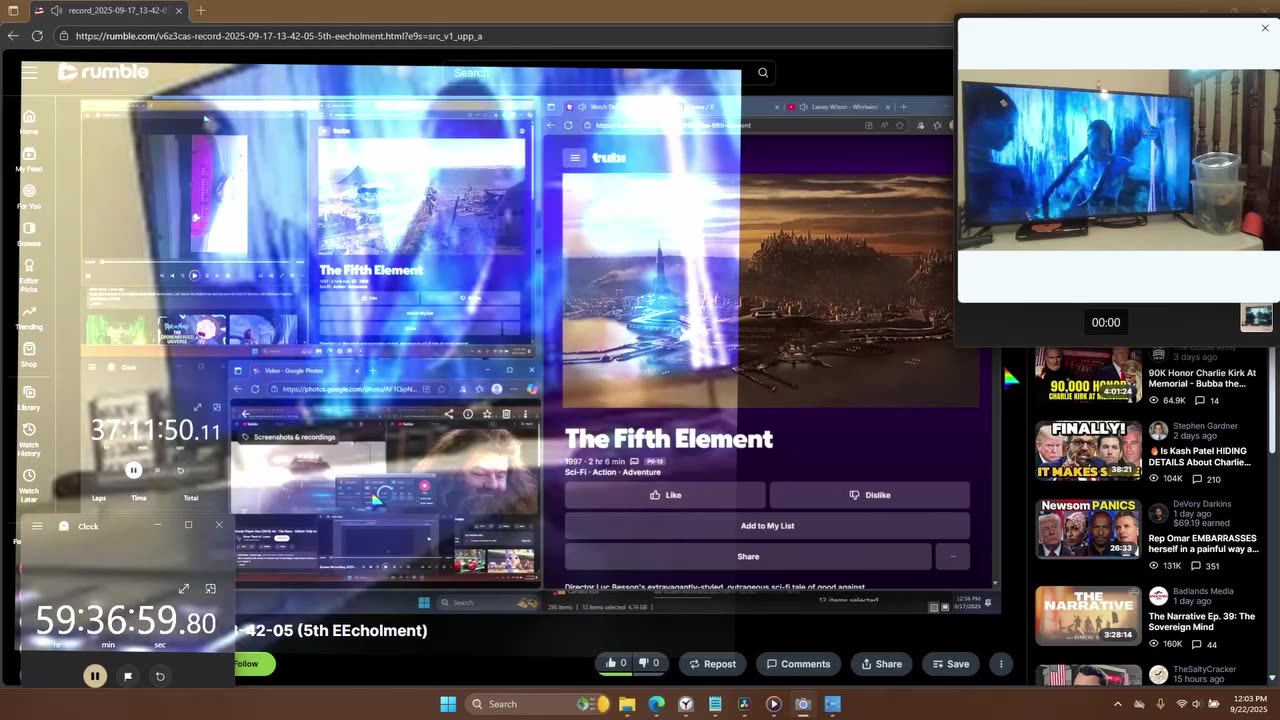Open Editor Picks in Rumble sidebar
Screen dimensions: 1280x720
[29, 276]
